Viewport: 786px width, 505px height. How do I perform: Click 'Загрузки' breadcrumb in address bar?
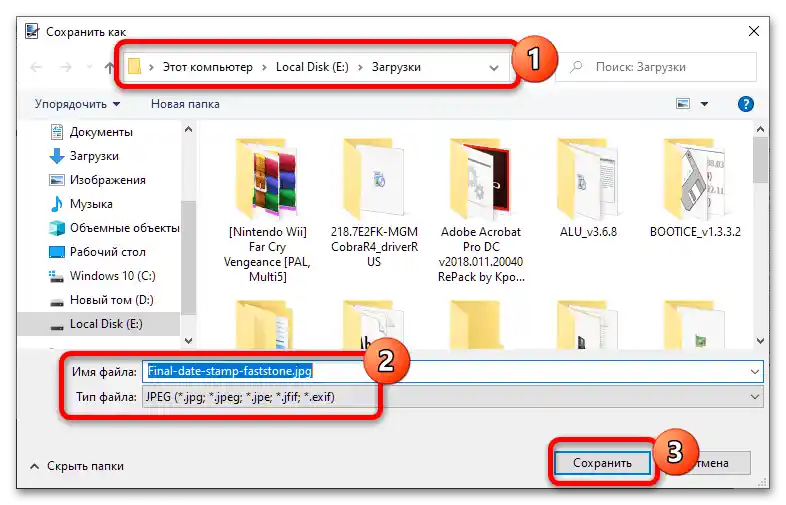[x=396, y=67]
